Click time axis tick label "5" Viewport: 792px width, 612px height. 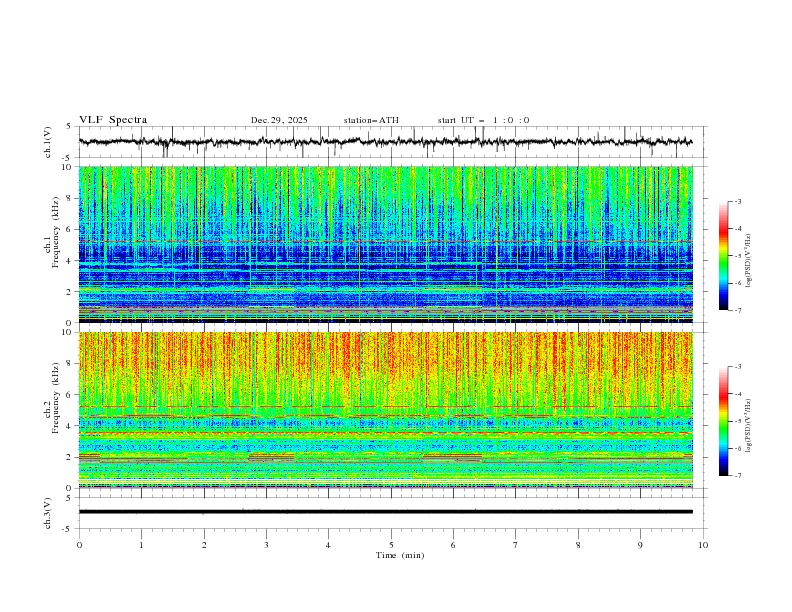coord(391,545)
